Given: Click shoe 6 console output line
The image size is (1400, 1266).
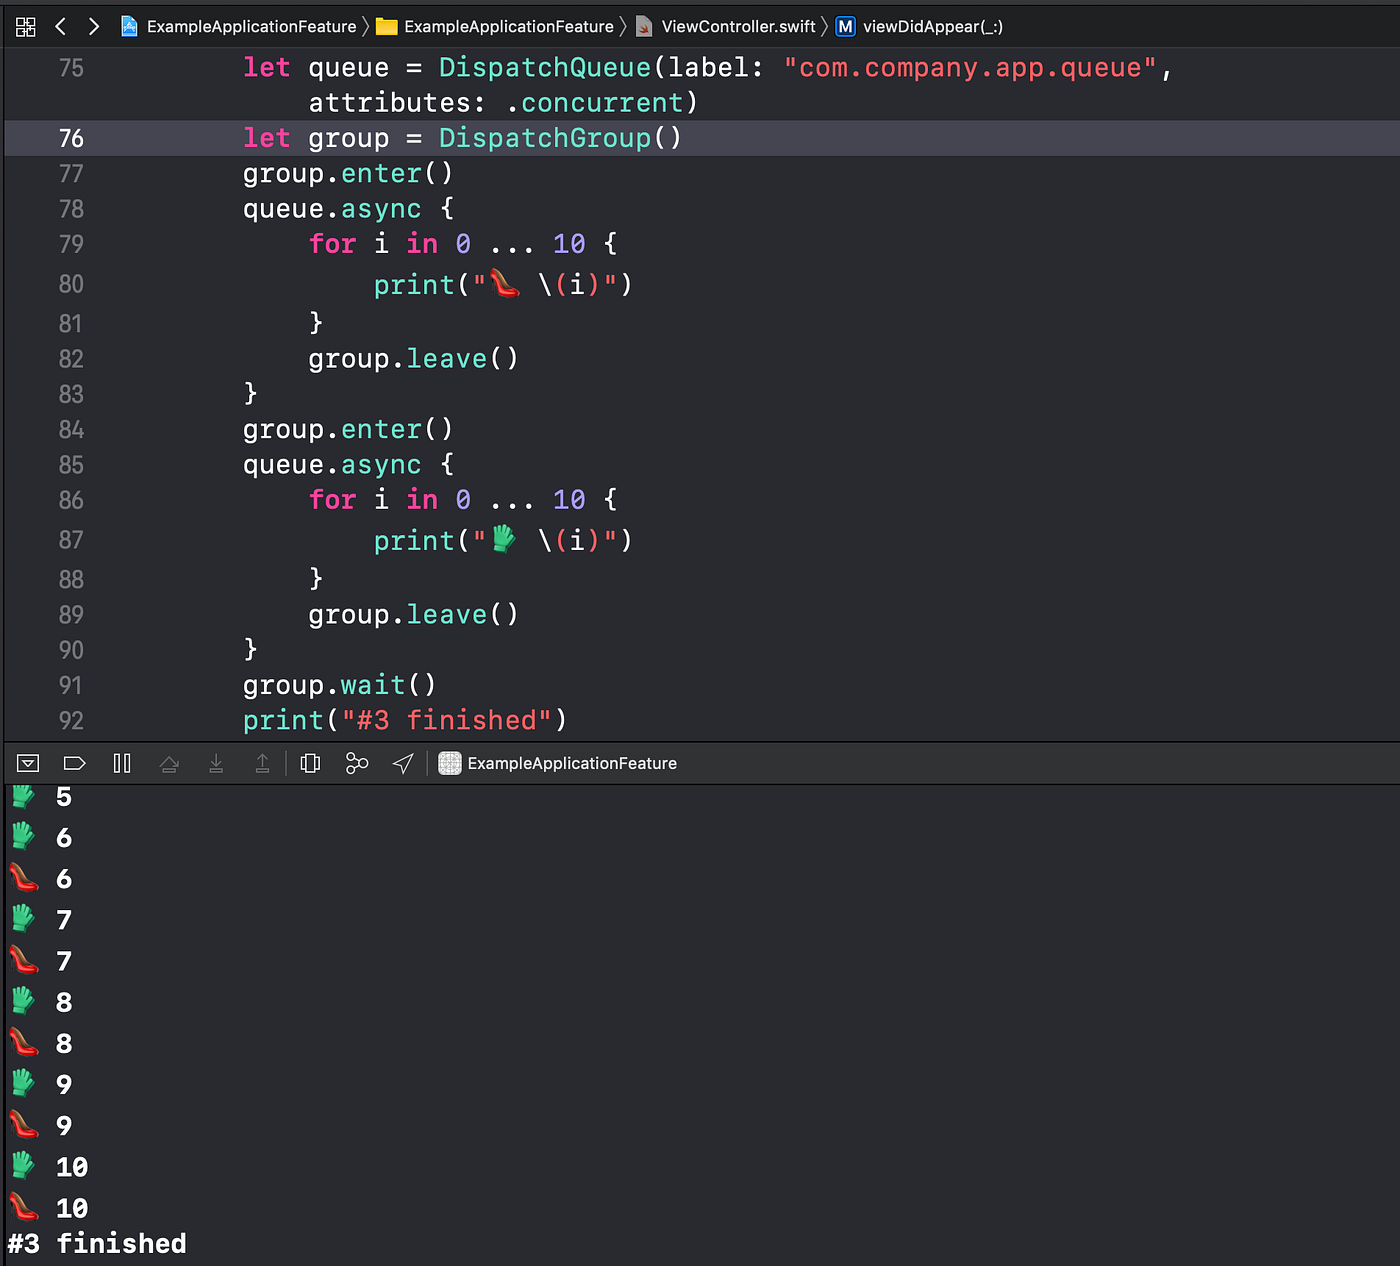Looking at the screenshot, I should 41,879.
